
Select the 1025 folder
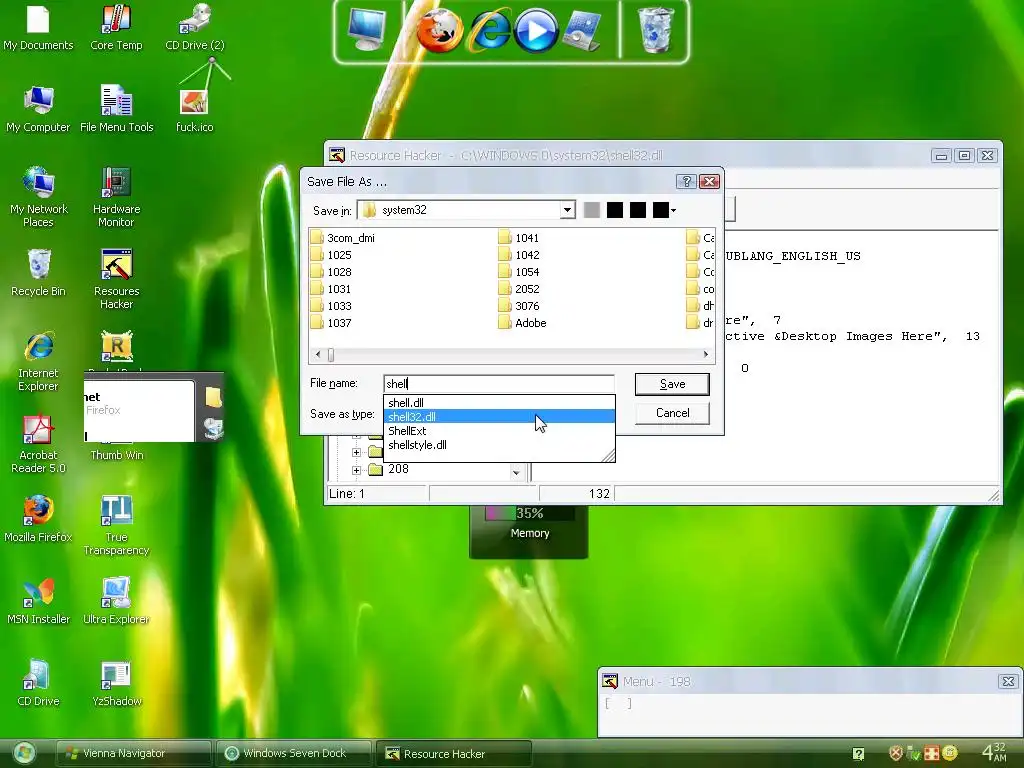click(331, 255)
